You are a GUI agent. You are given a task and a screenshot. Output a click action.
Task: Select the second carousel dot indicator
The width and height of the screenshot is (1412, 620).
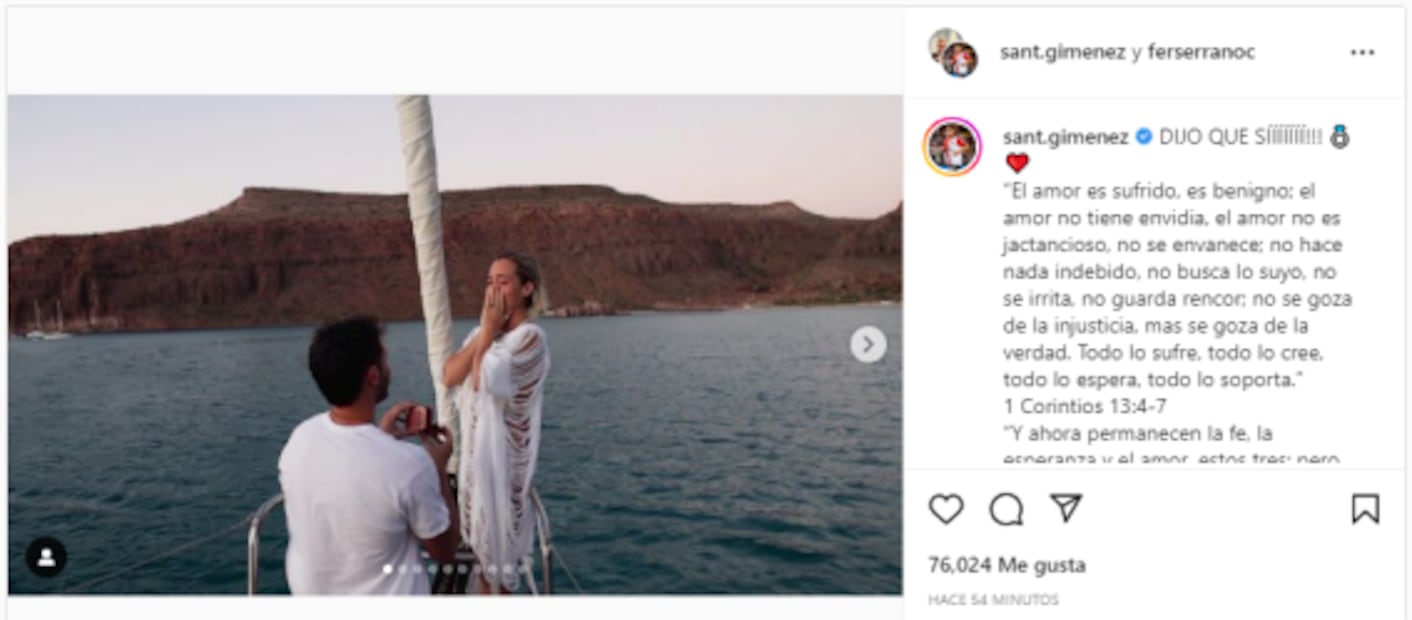tap(404, 568)
